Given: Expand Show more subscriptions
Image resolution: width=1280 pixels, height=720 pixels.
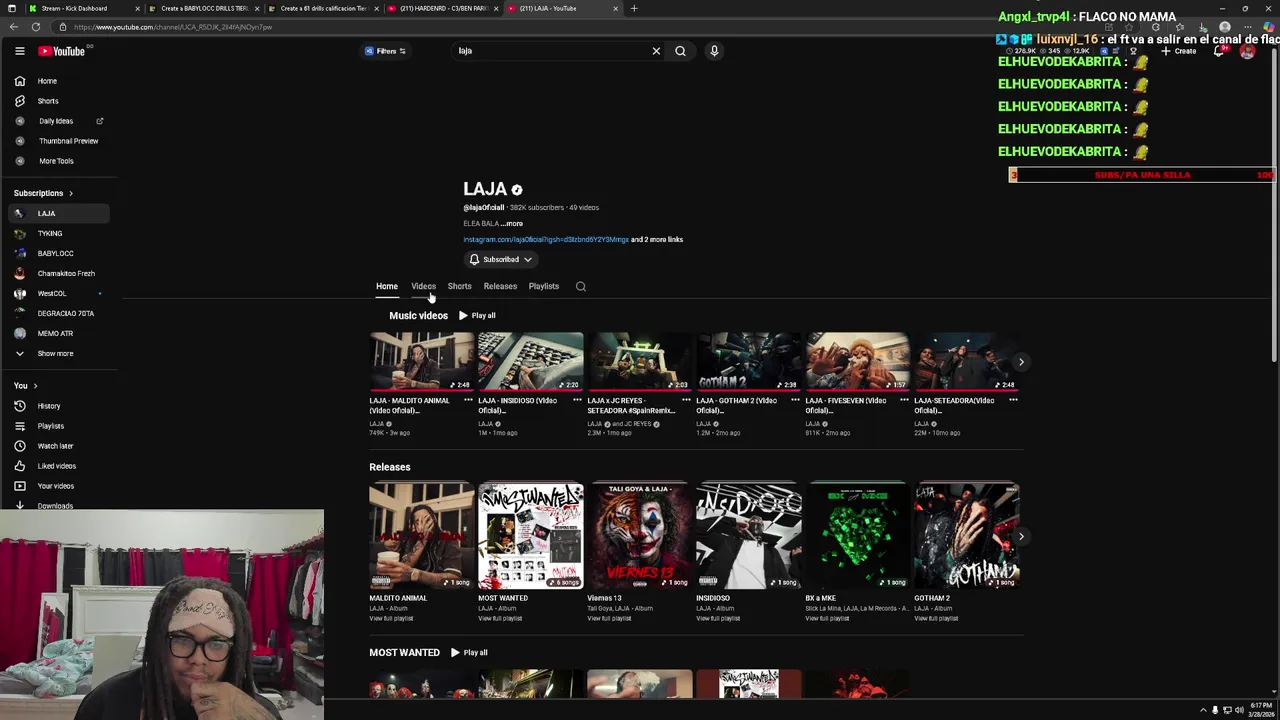Looking at the screenshot, I should point(58,353).
